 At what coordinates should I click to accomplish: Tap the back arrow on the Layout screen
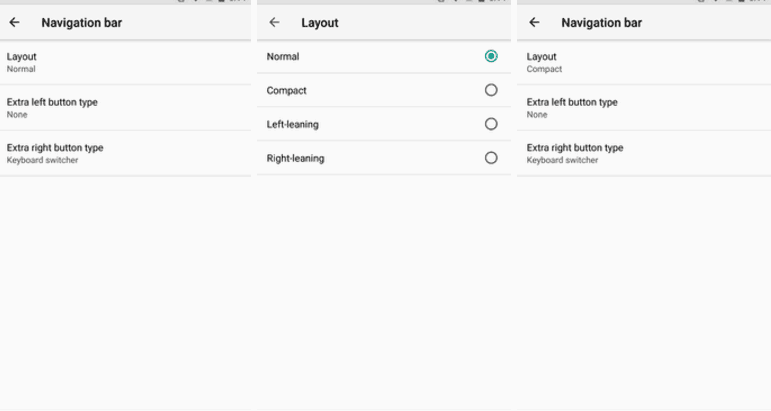(x=274, y=22)
